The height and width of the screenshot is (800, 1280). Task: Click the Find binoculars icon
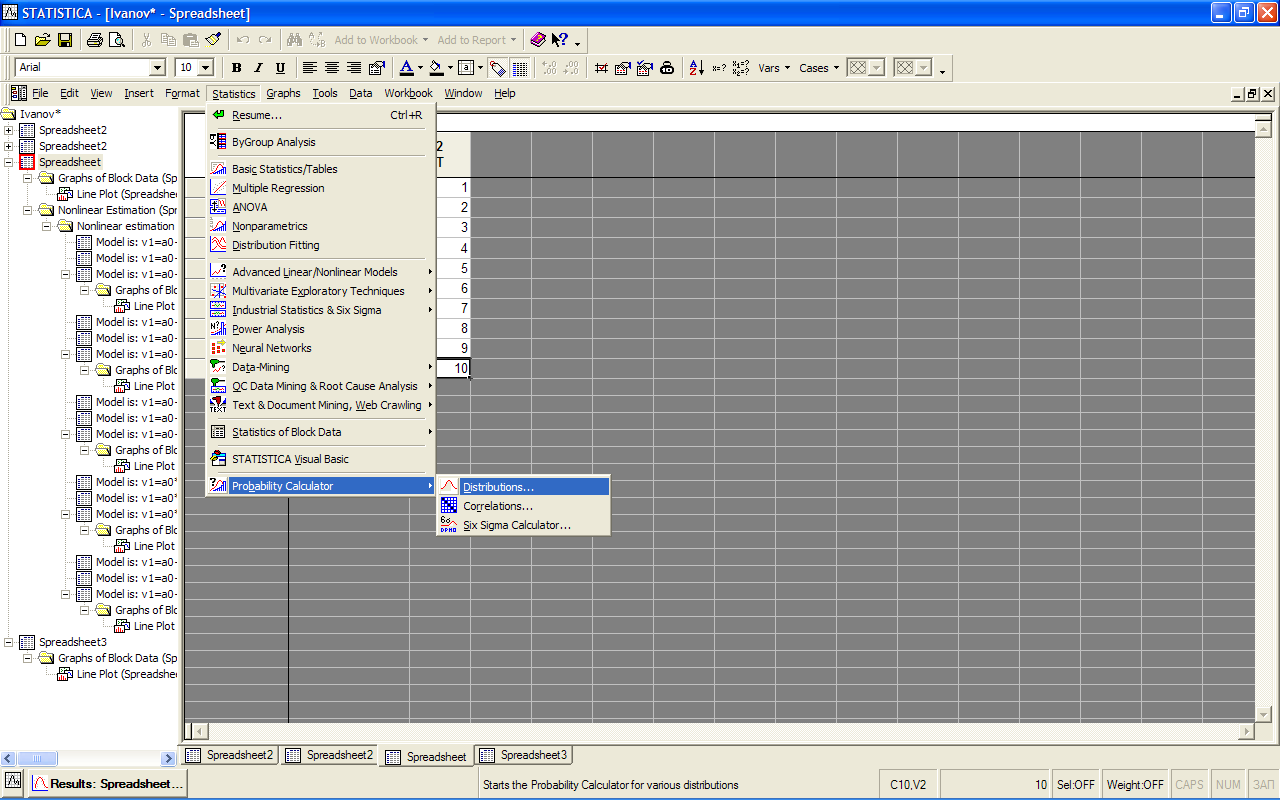[x=294, y=40]
